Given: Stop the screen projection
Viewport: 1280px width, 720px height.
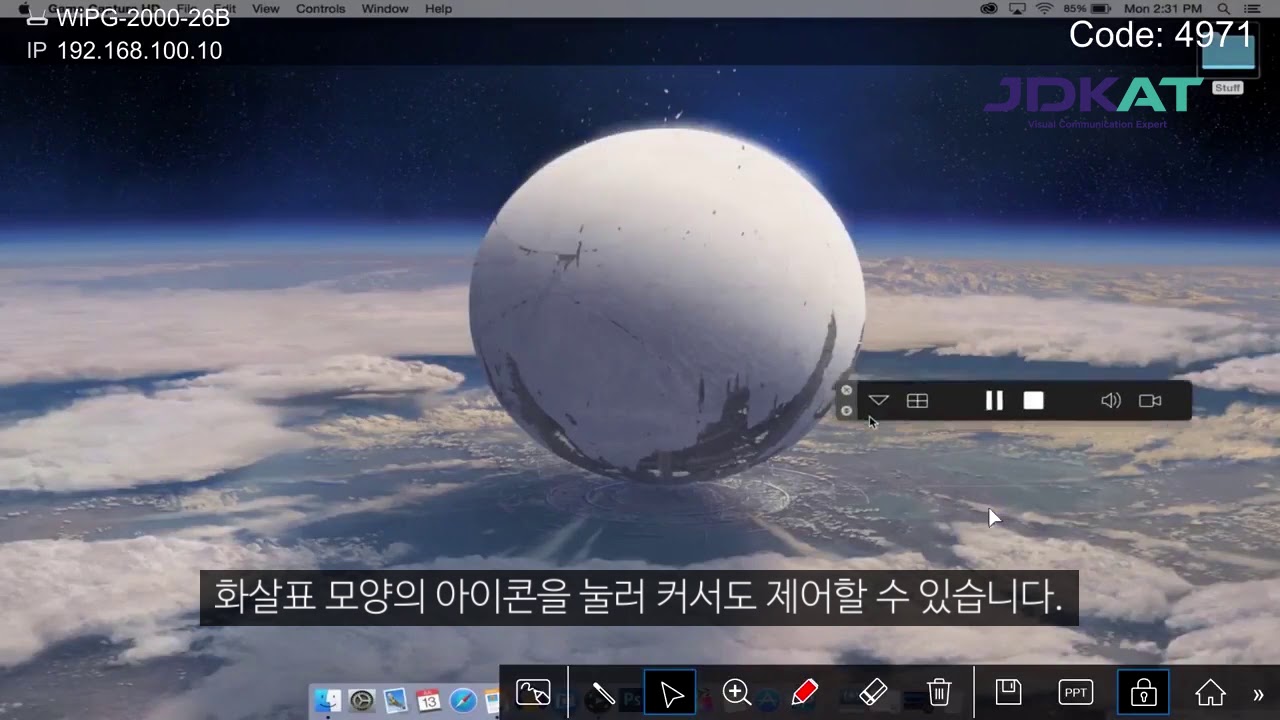Looking at the screenshot, I should pos(1033,401).
